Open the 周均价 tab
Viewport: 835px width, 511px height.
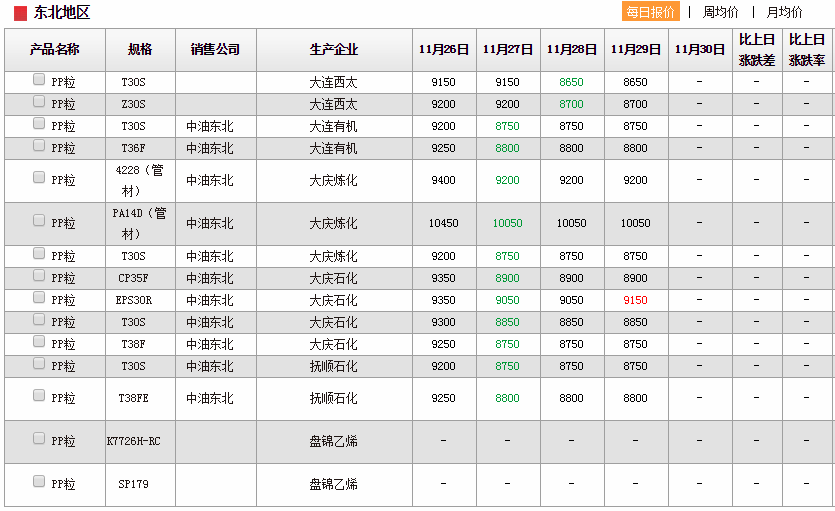[x=720, y=12]
